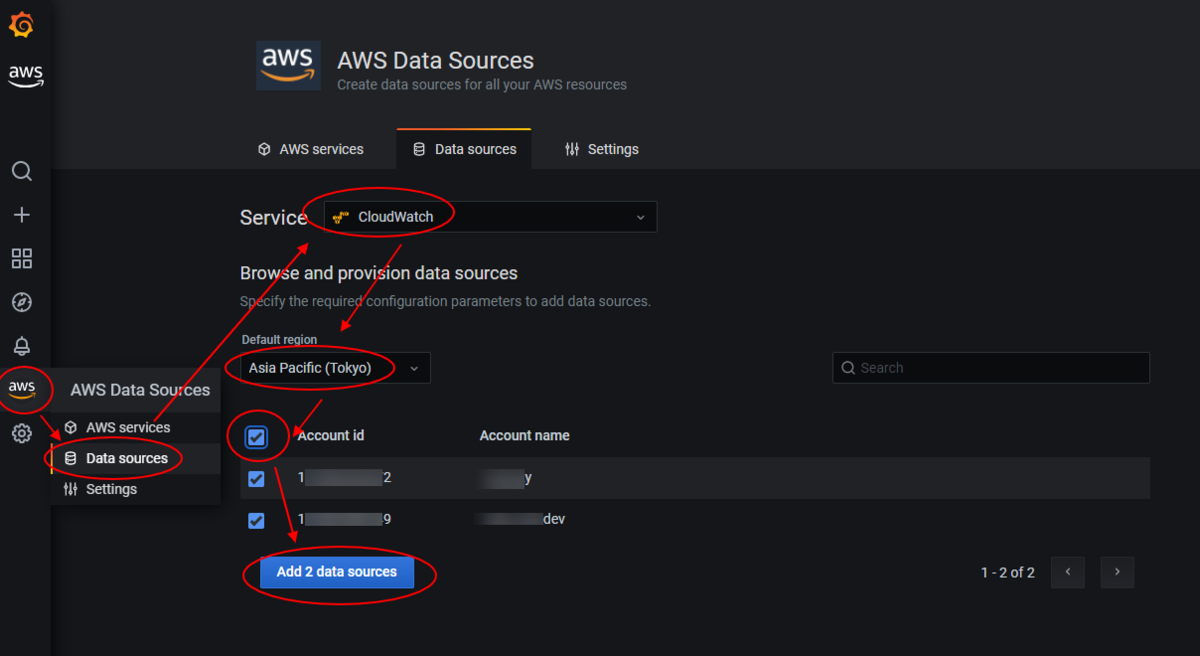Click the AWS Data Sources sidebar icon
This screenshot has height=656, width=1200.
tap(22, 388)
